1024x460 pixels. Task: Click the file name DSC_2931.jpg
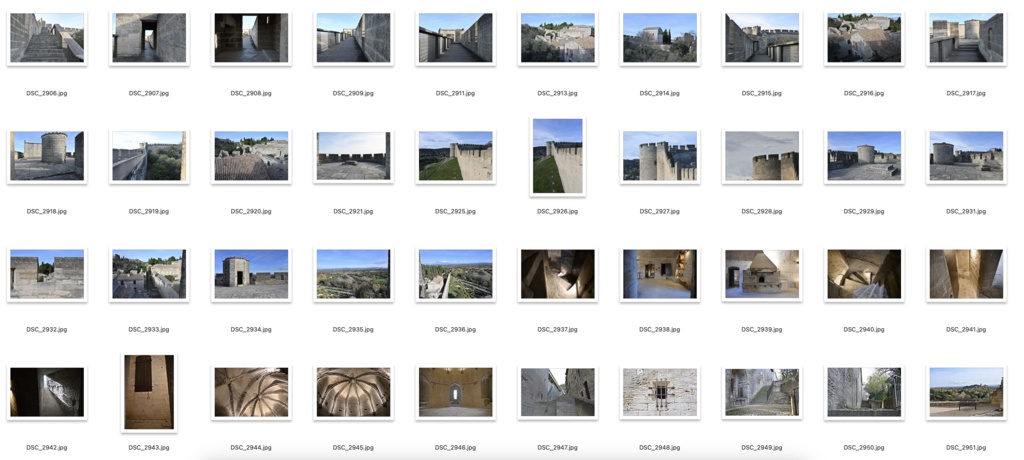(967, 212)
